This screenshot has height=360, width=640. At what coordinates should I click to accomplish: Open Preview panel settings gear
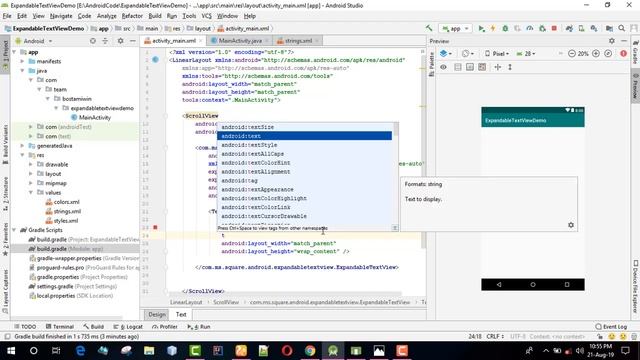611,41
